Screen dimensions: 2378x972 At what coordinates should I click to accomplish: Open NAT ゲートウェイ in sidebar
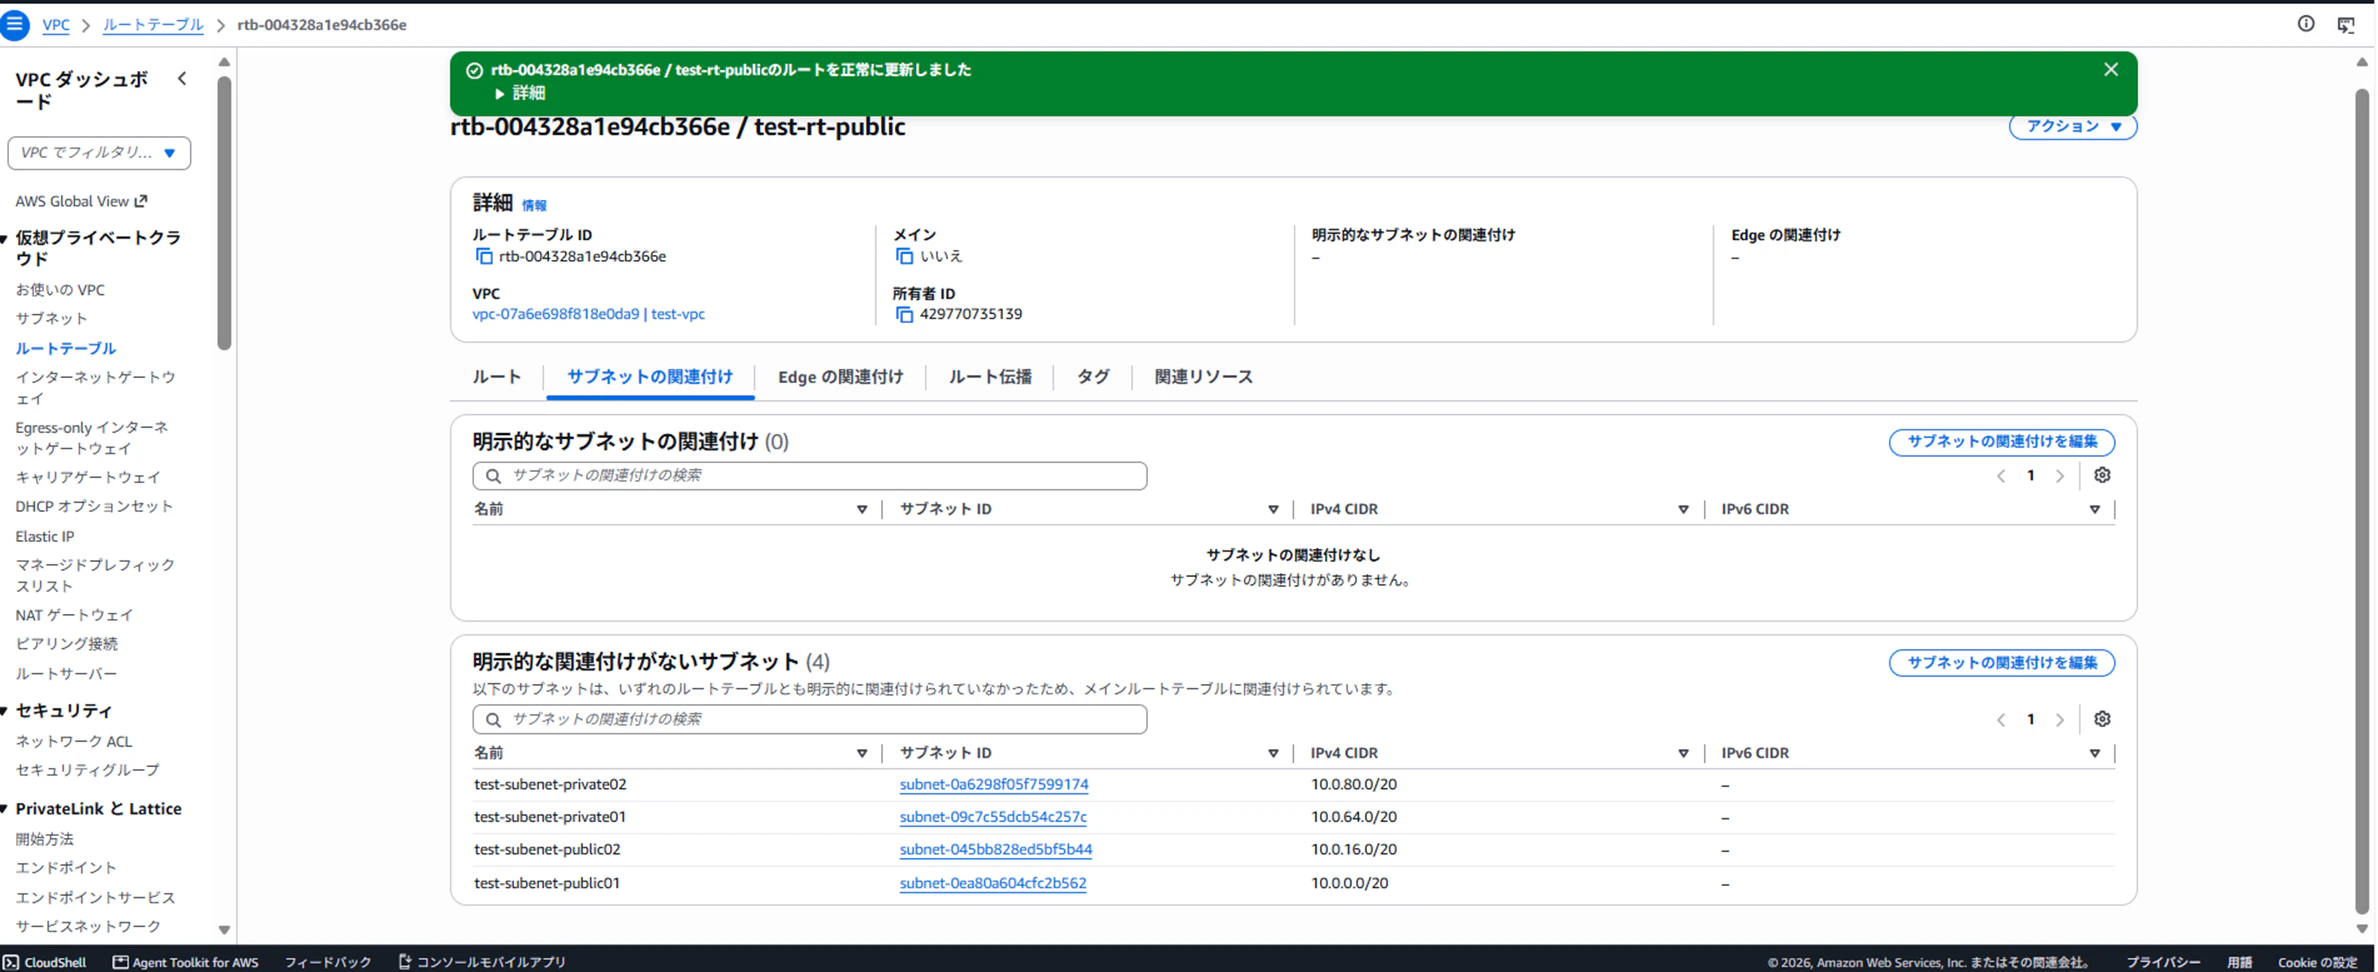(74, 615)
